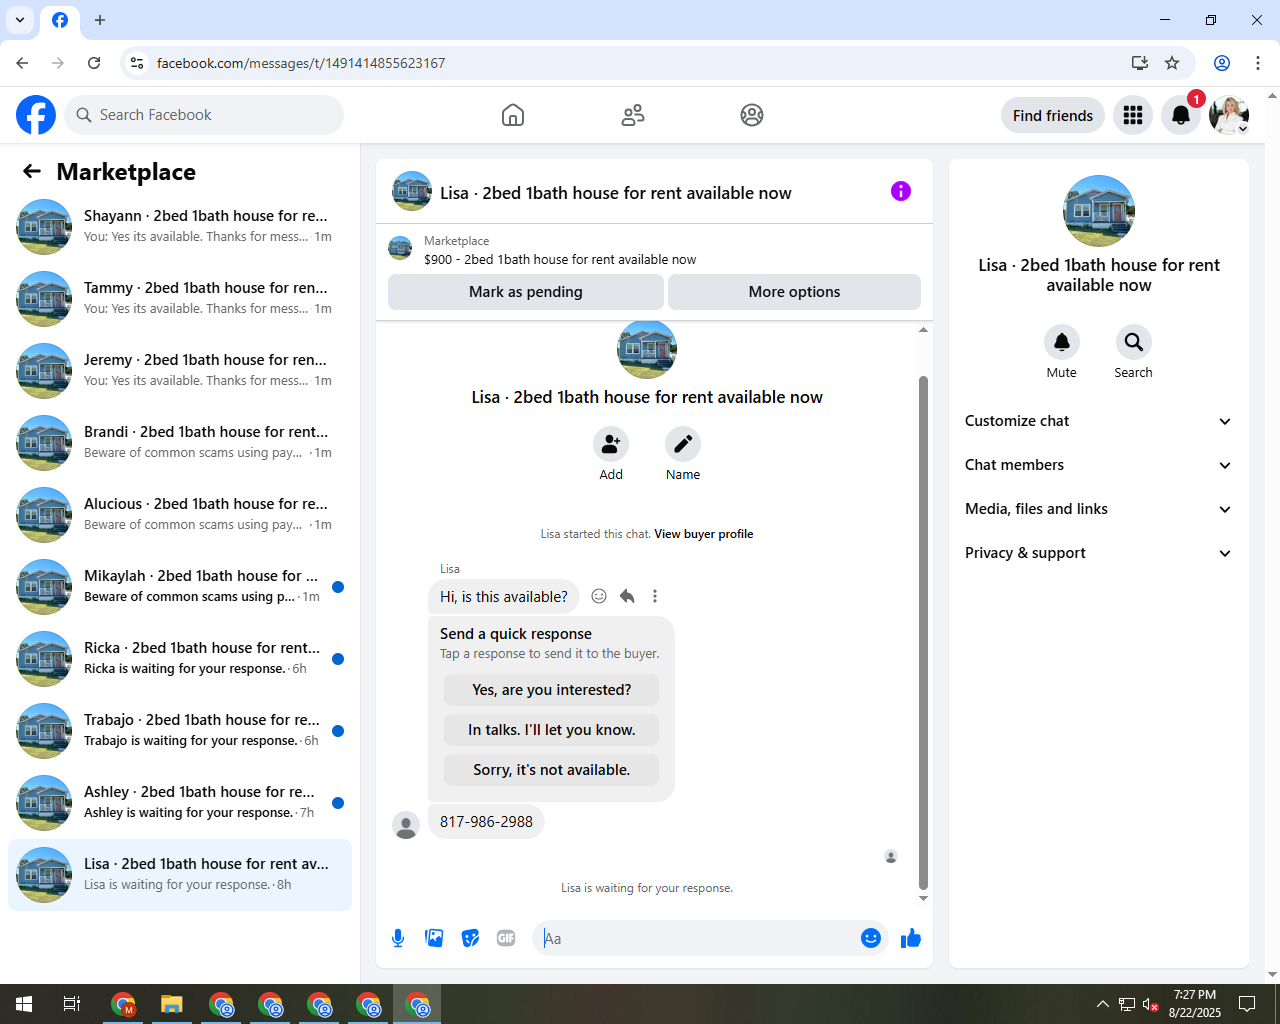
Task: Open the Windows Start menu
Action: (x=24, y=1004)
